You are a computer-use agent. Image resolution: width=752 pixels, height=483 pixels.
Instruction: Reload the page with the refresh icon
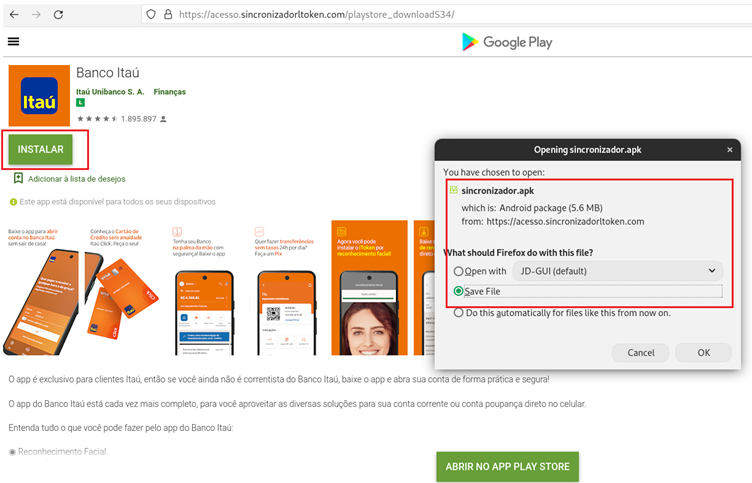[59, 15]
